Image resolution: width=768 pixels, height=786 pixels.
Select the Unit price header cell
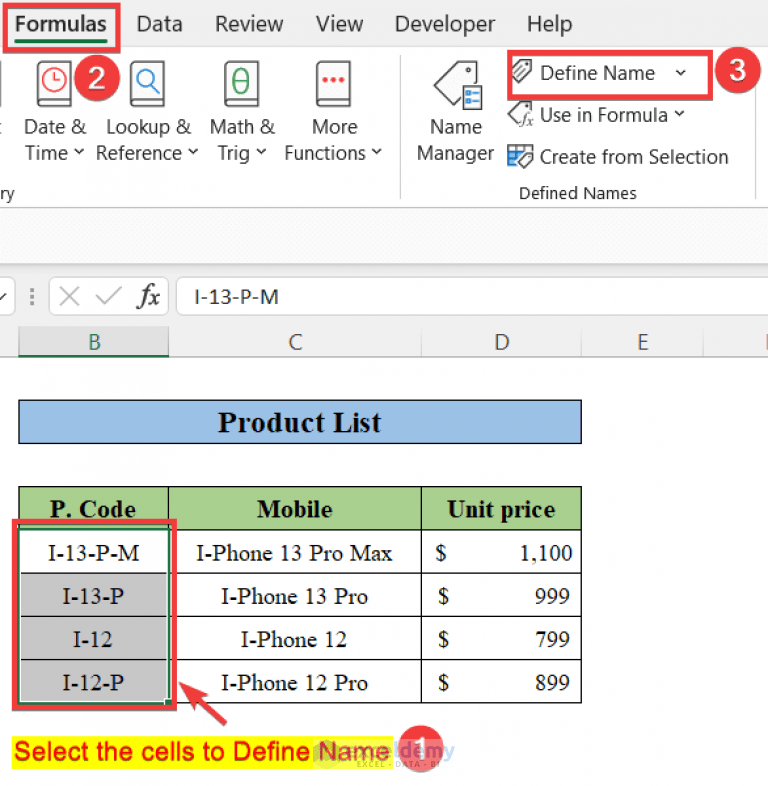point(501,508)
